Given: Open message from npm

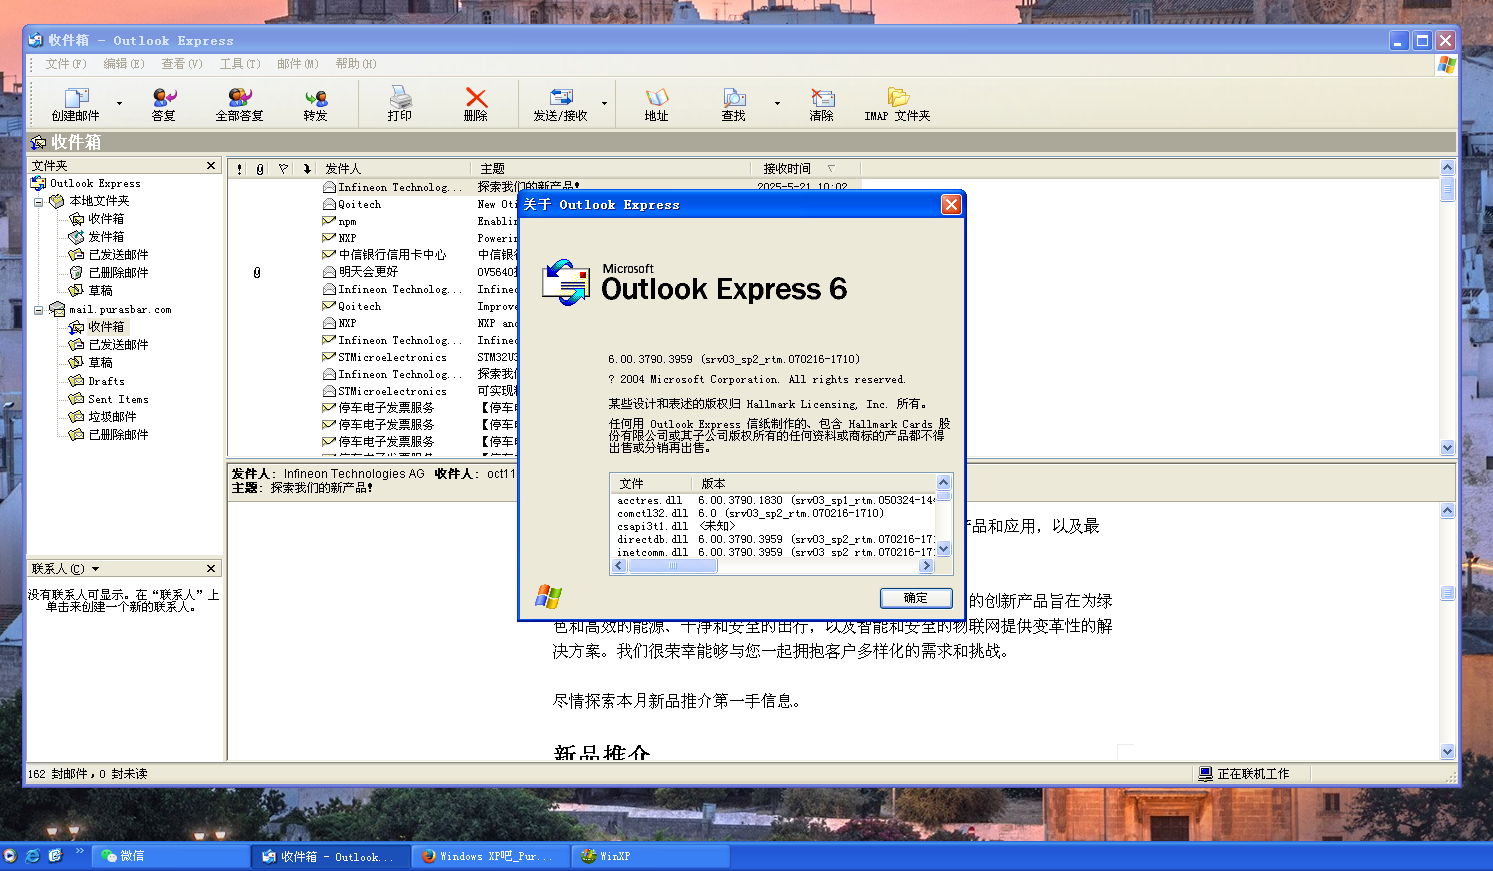Looking at the screenshot, I should pyautogui.click(x=347, y=221).
